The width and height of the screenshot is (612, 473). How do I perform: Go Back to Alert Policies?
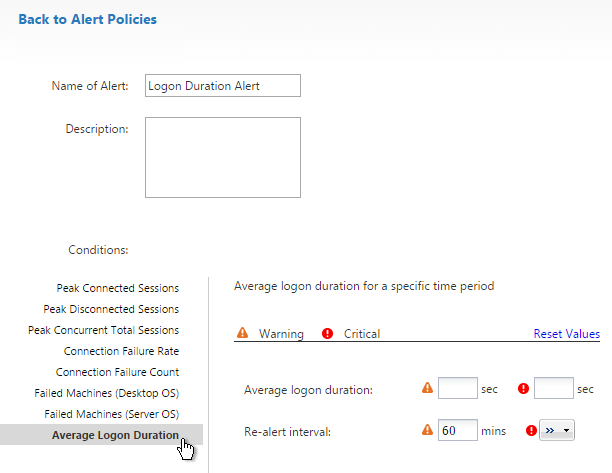pyautogui.click(x=87, y=19)
